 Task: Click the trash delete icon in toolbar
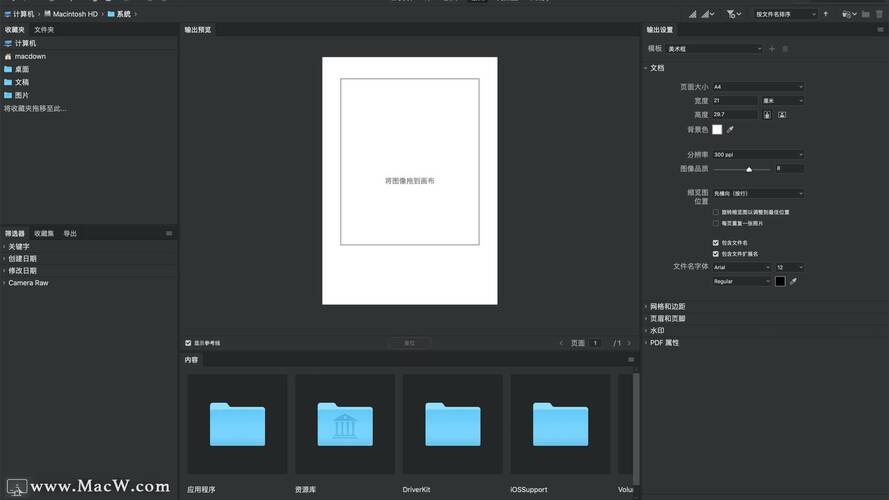tap(879, 14)
